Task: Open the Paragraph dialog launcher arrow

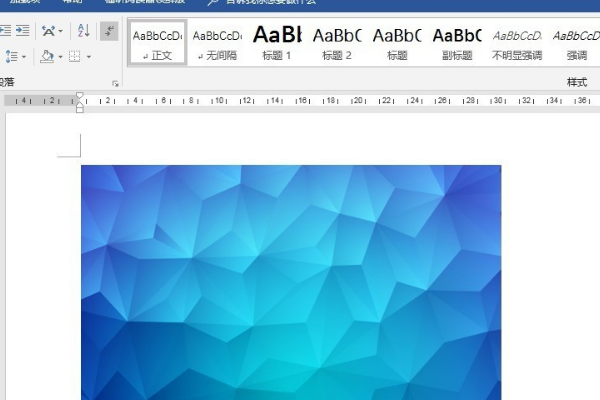Action: coord(115,83)
